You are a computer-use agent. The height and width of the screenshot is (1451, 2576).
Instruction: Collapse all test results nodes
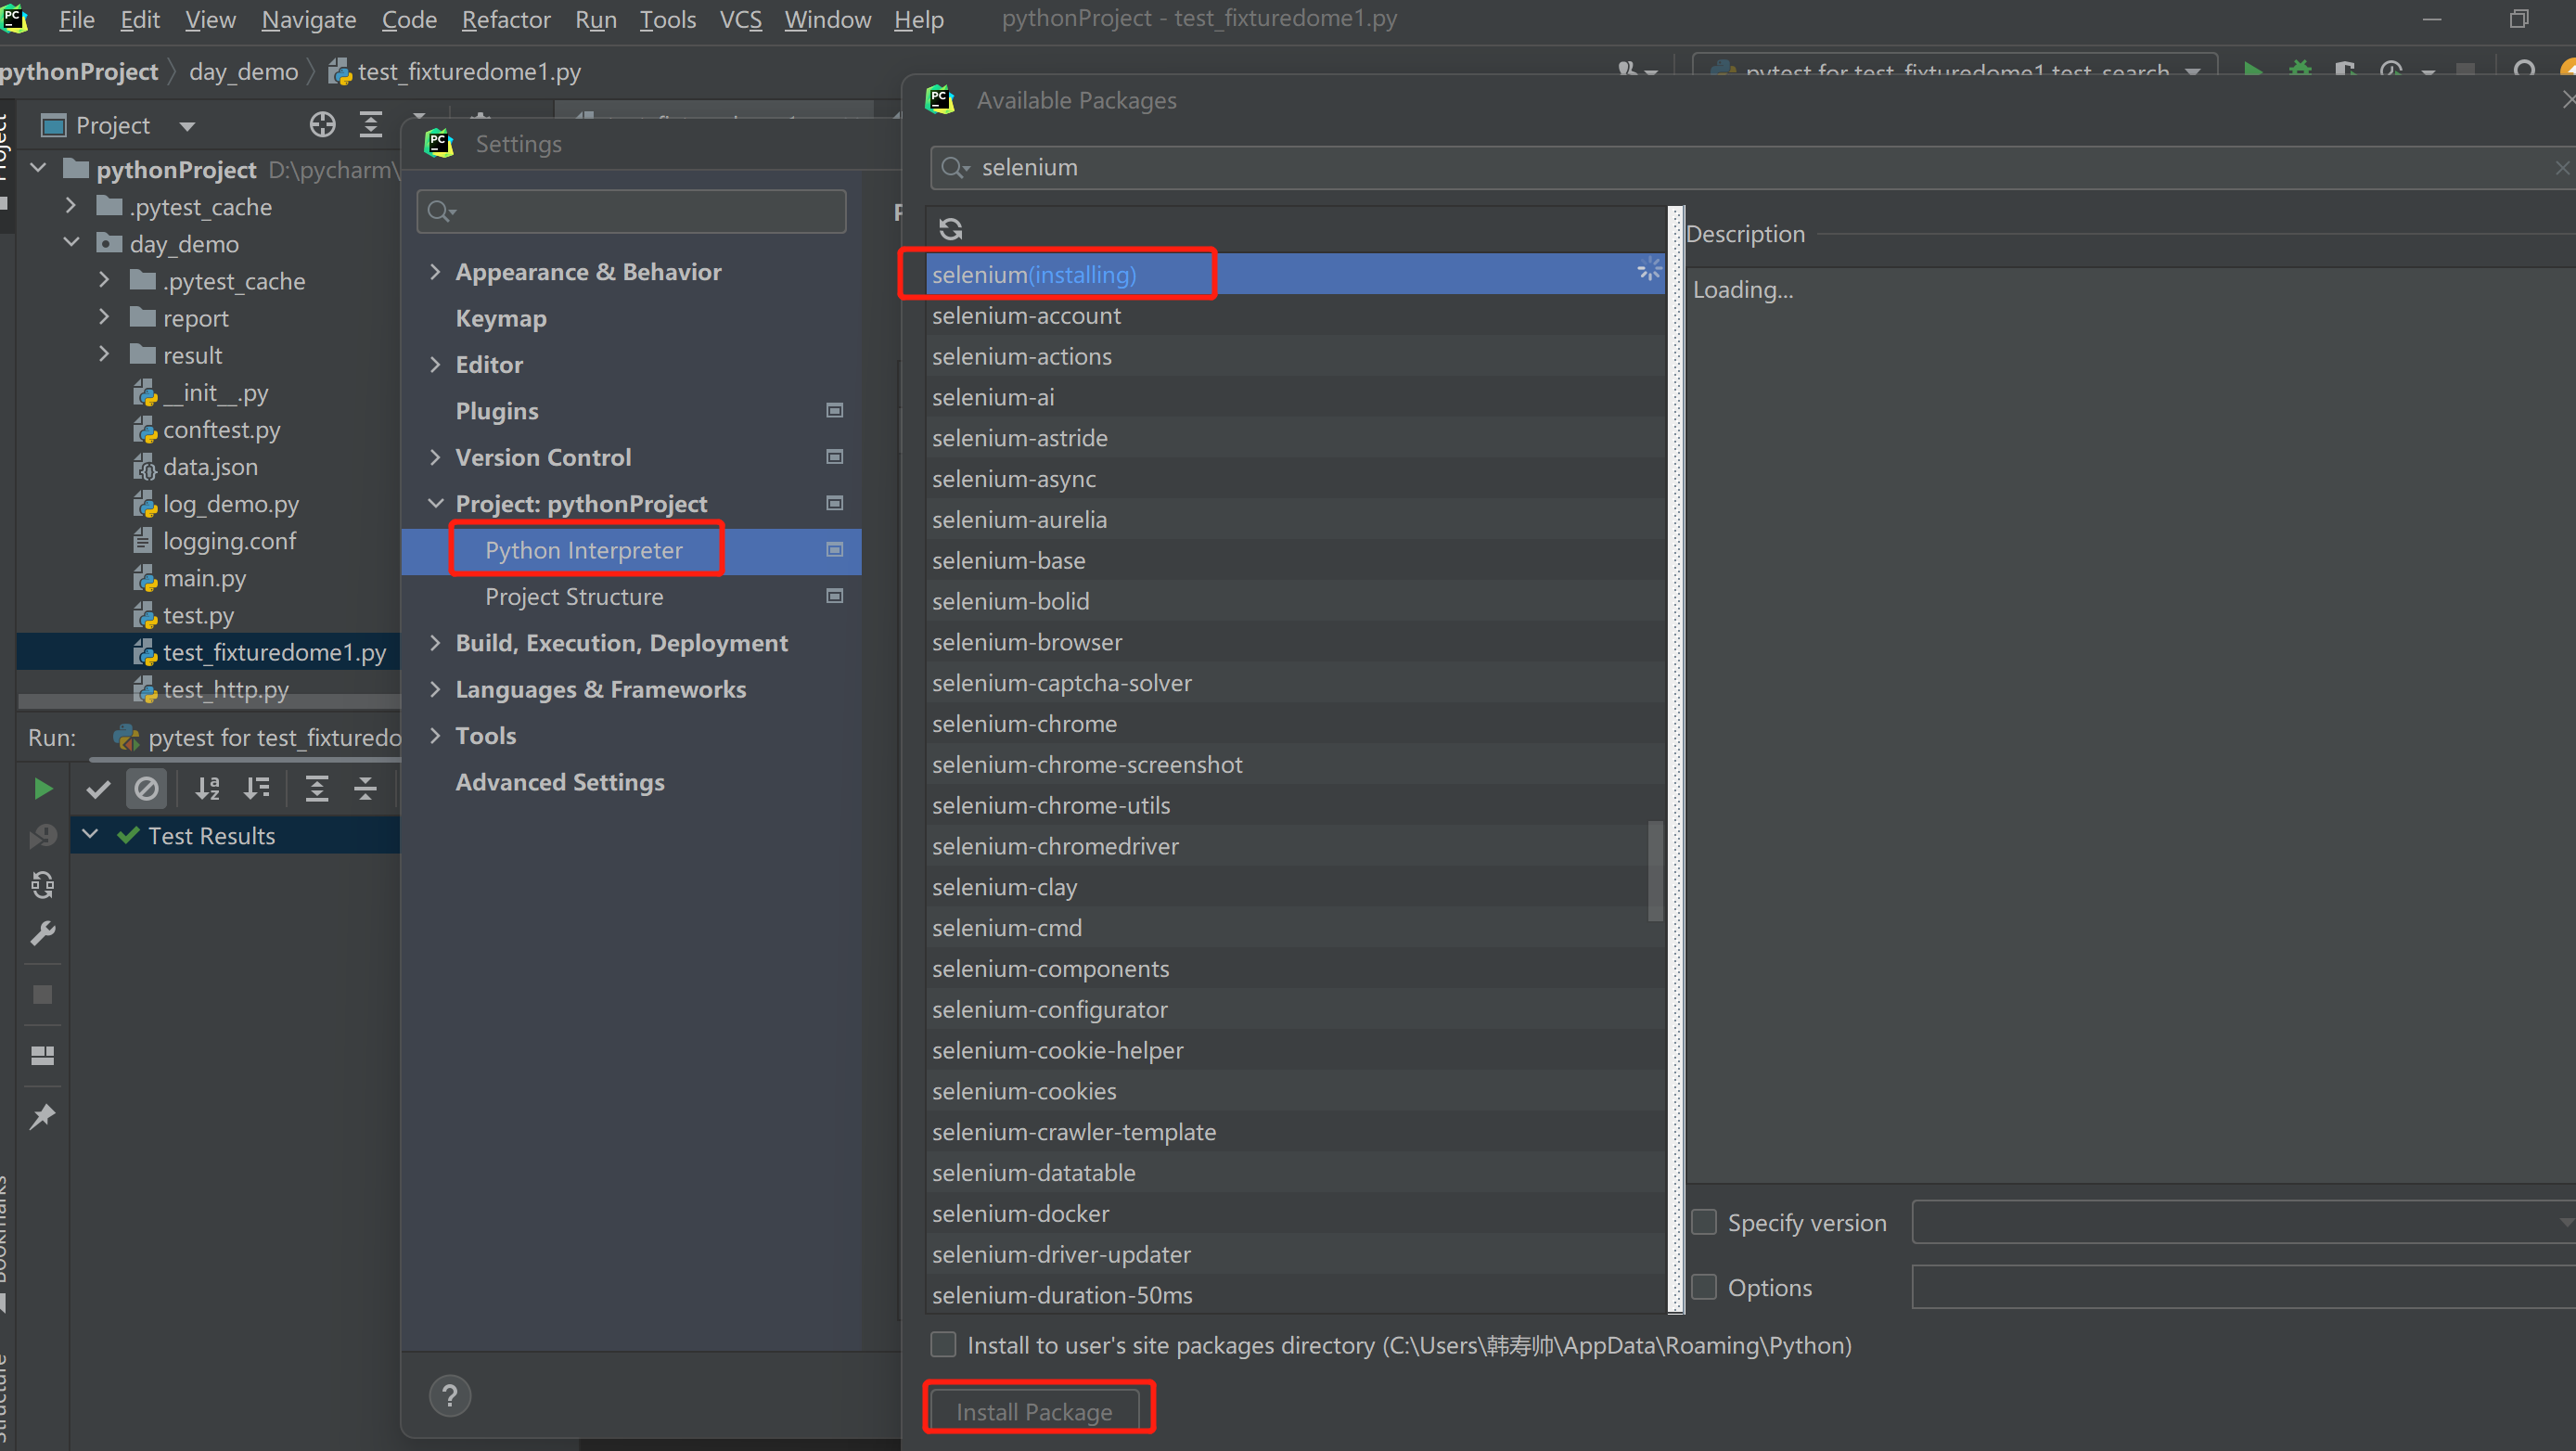tap(365, 789)
